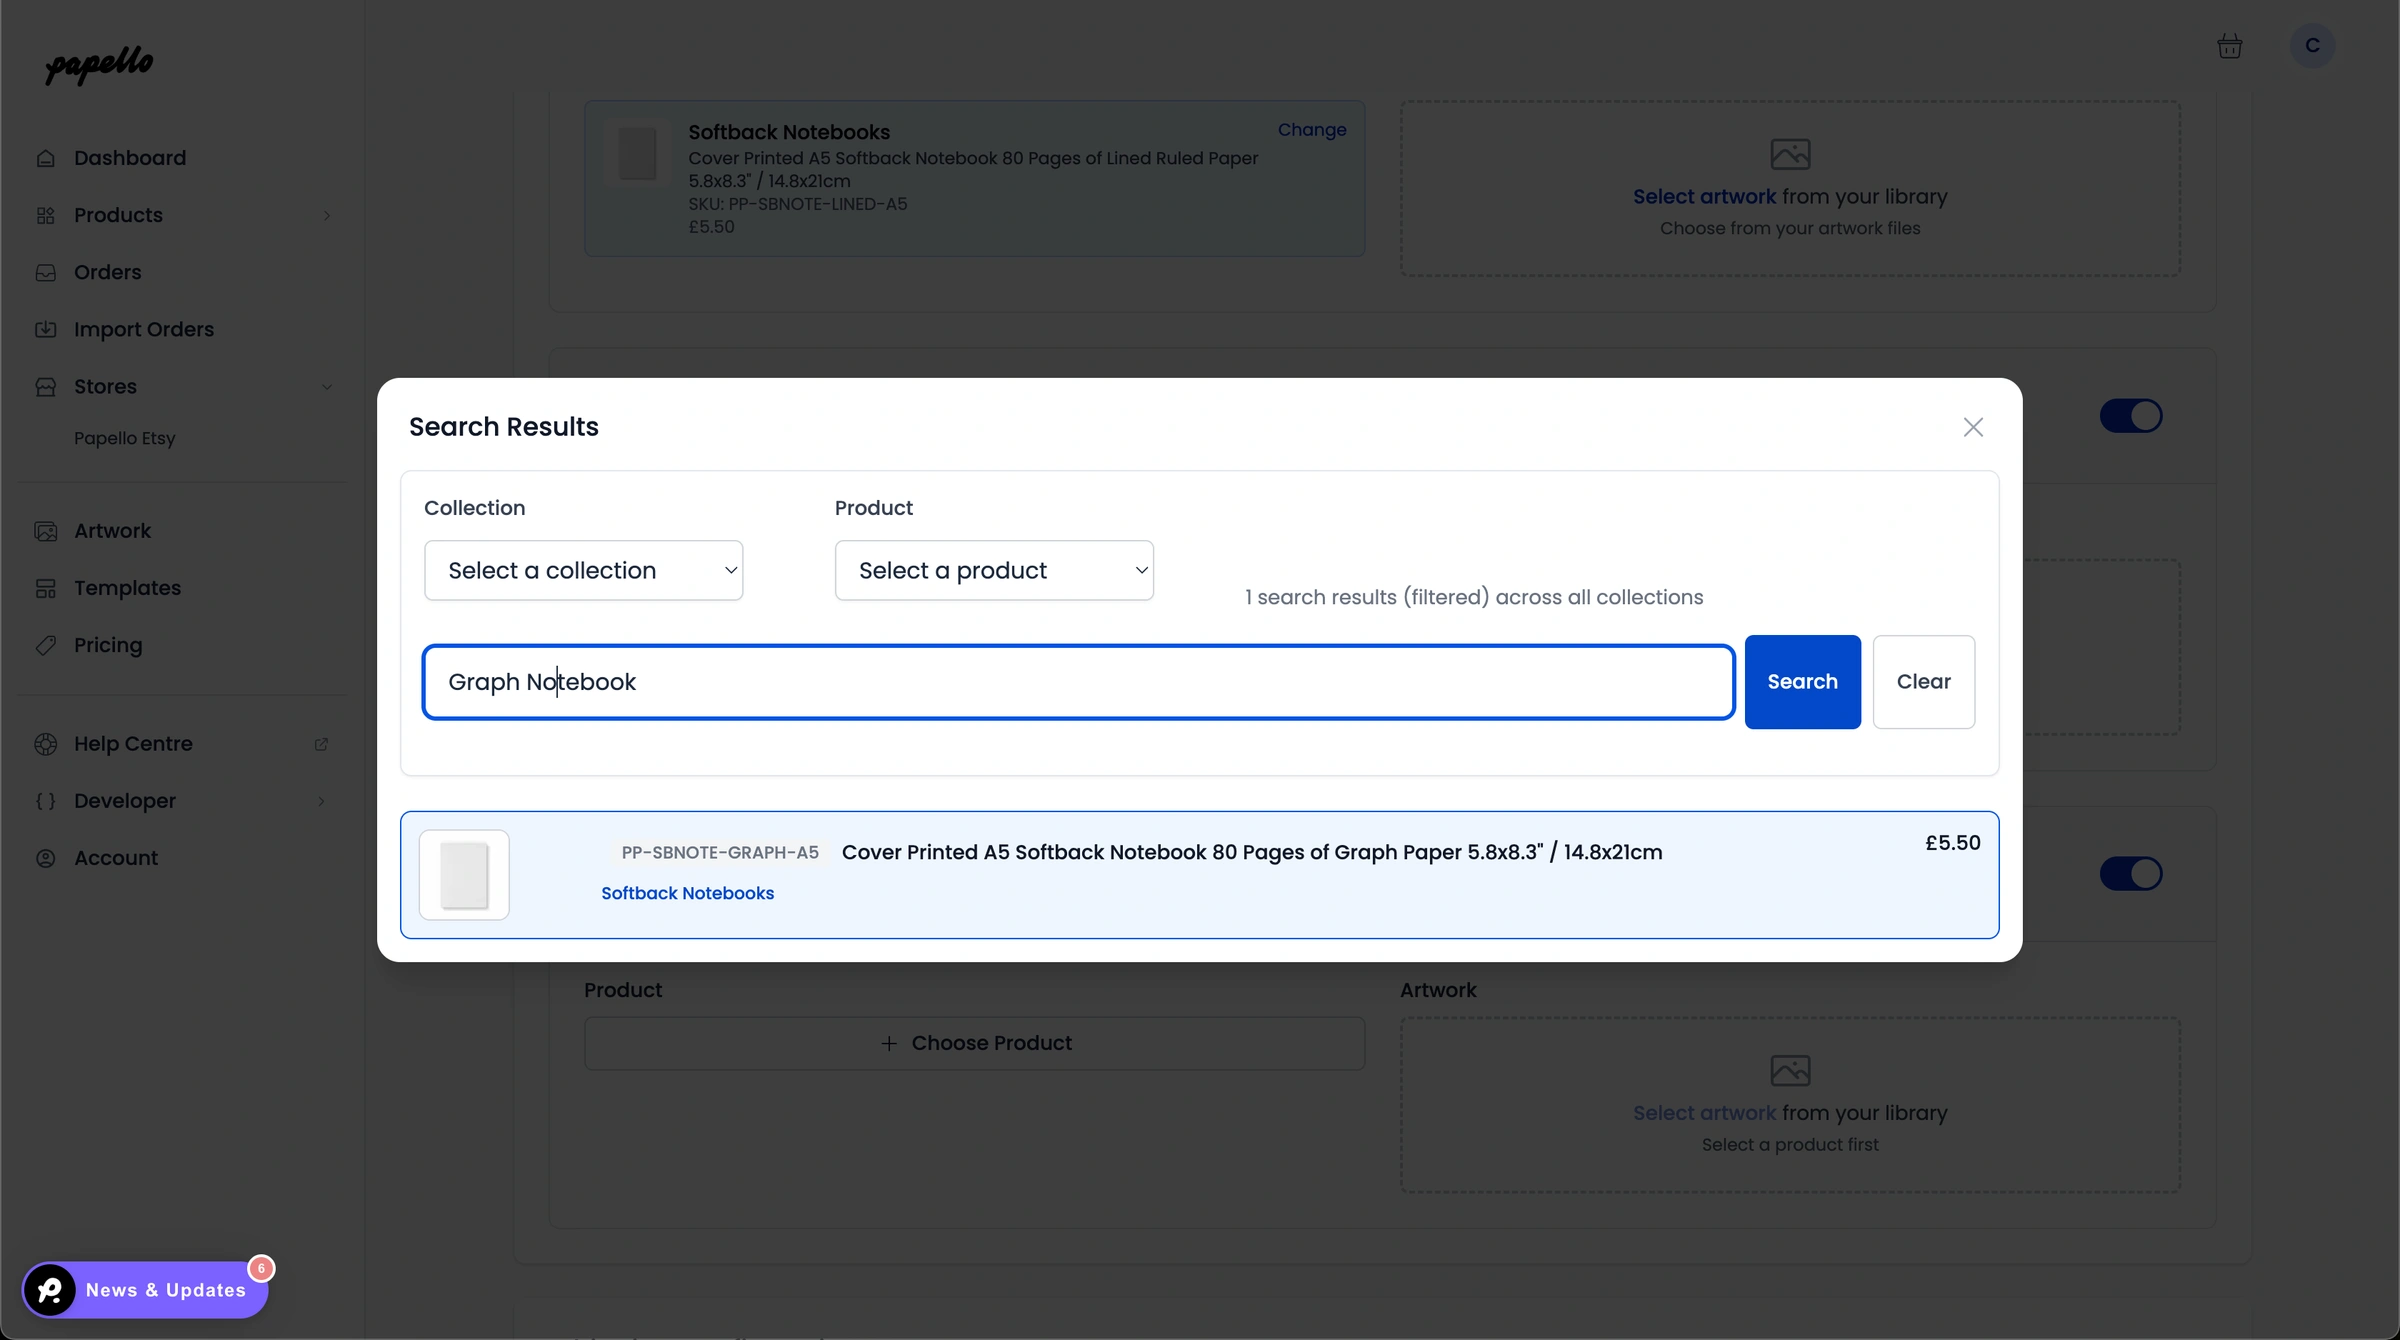Collapse the Stores section in sidebar
The height and width of the screenshot is (1340, 2400).
(328, 386)
